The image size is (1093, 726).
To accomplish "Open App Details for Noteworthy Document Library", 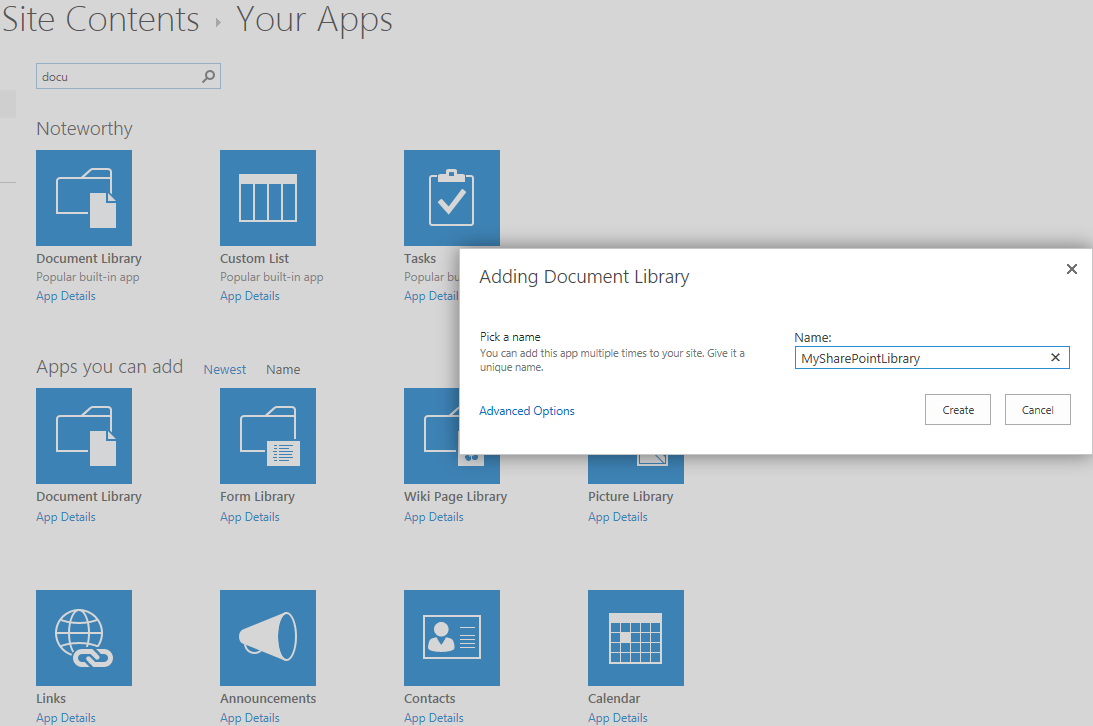I will tap(66, 296).
